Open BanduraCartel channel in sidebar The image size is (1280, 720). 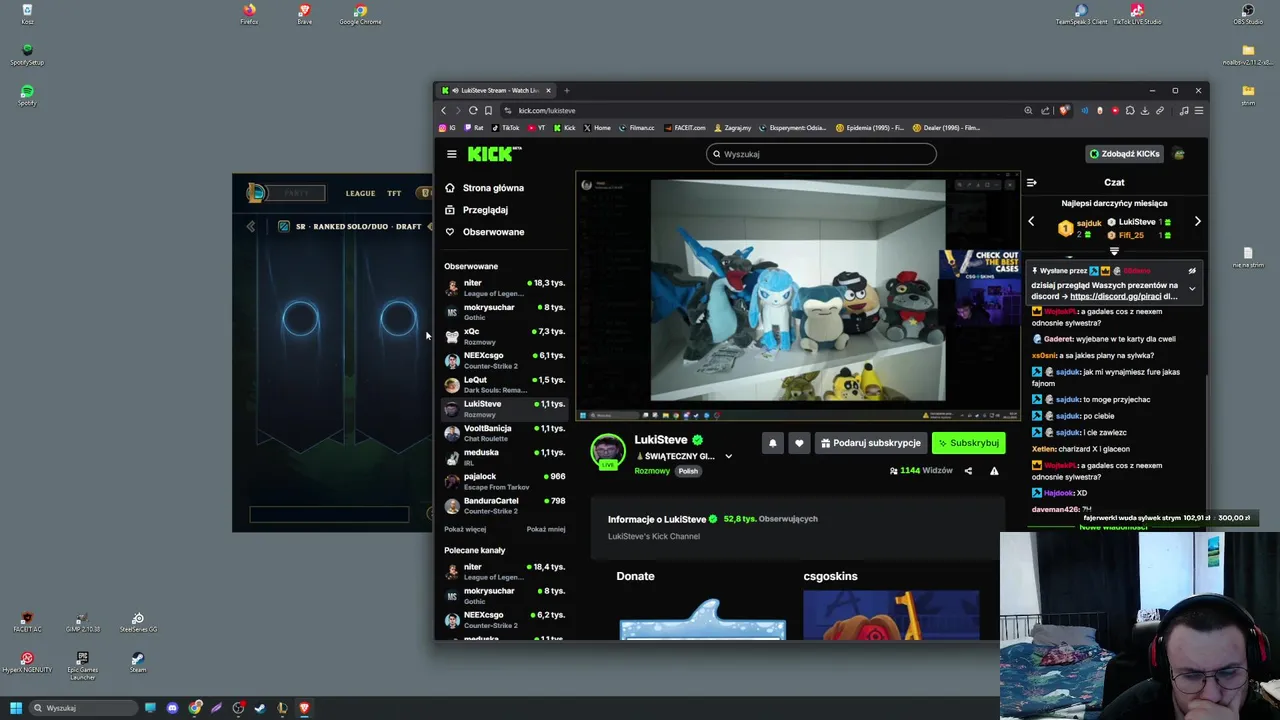point(504,505)
